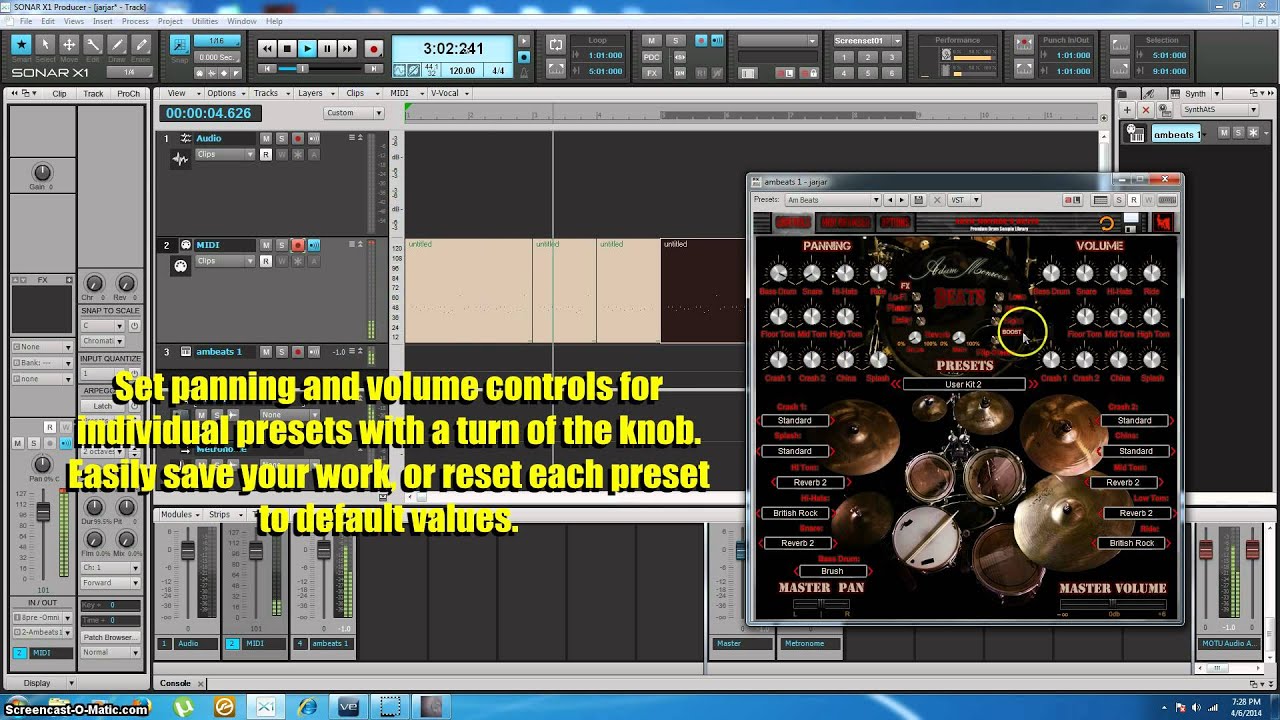Viewport: 1280px width, 720px height.
Task: Toggle input echo on MIDI track 2
Action: (314, 245)
